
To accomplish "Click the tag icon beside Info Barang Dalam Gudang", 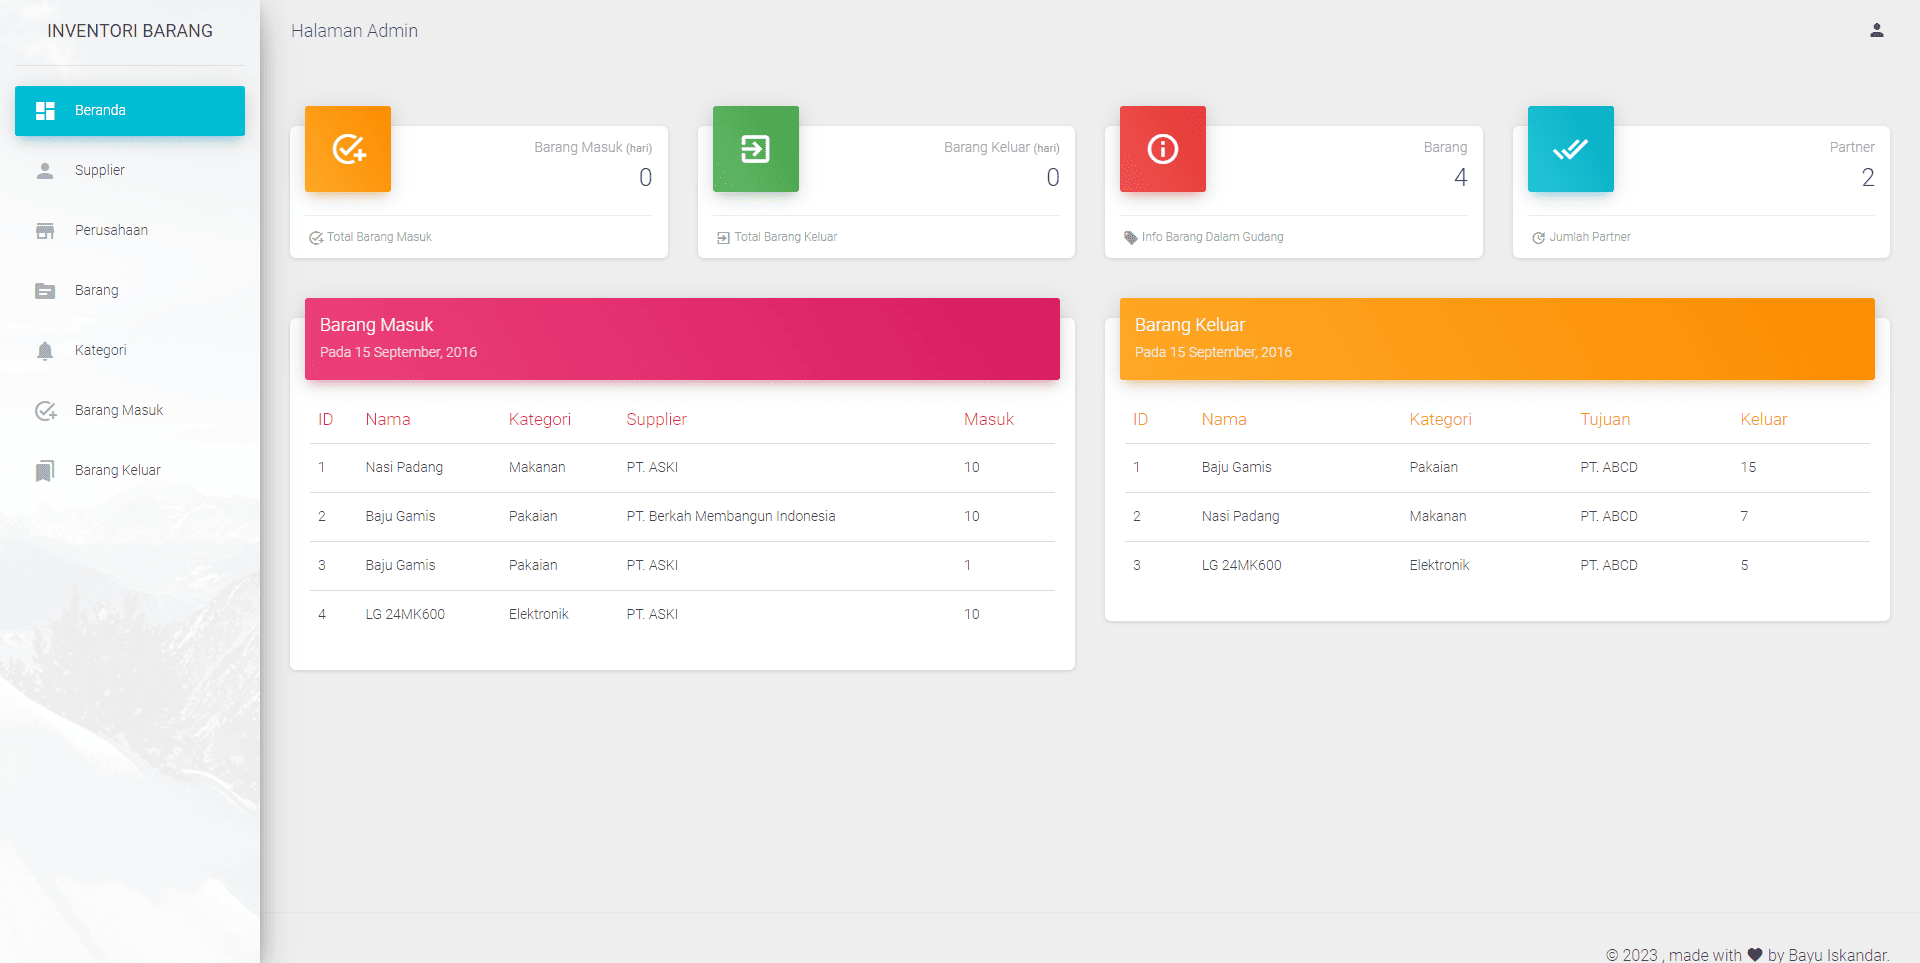I will 1131,238.
